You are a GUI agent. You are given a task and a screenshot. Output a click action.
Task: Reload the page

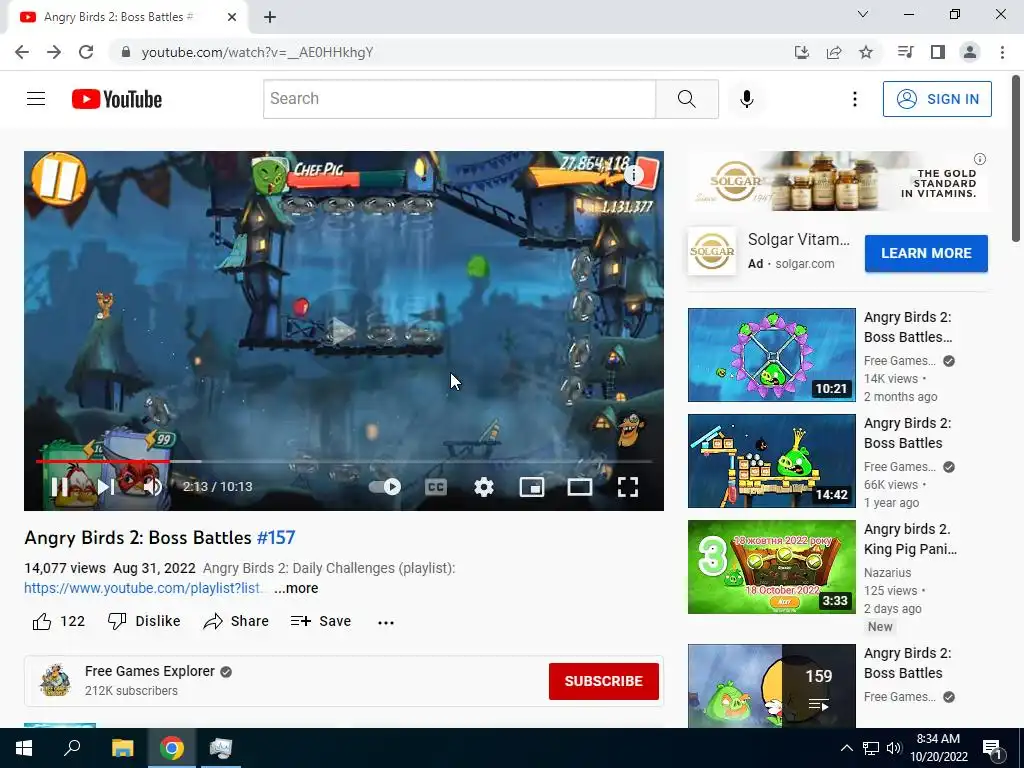(x=86, y=52)
